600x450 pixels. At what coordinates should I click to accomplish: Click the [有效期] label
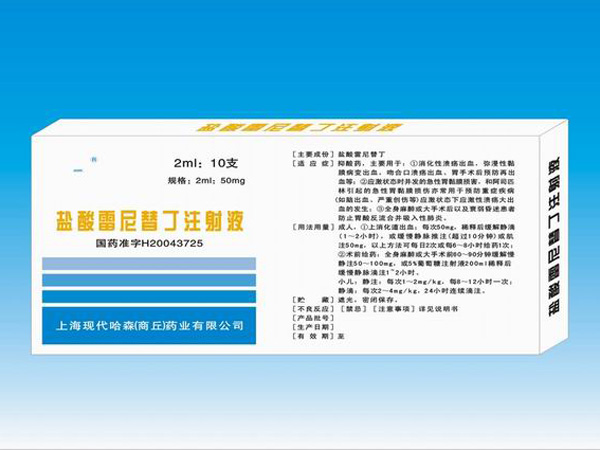(313, 336)
